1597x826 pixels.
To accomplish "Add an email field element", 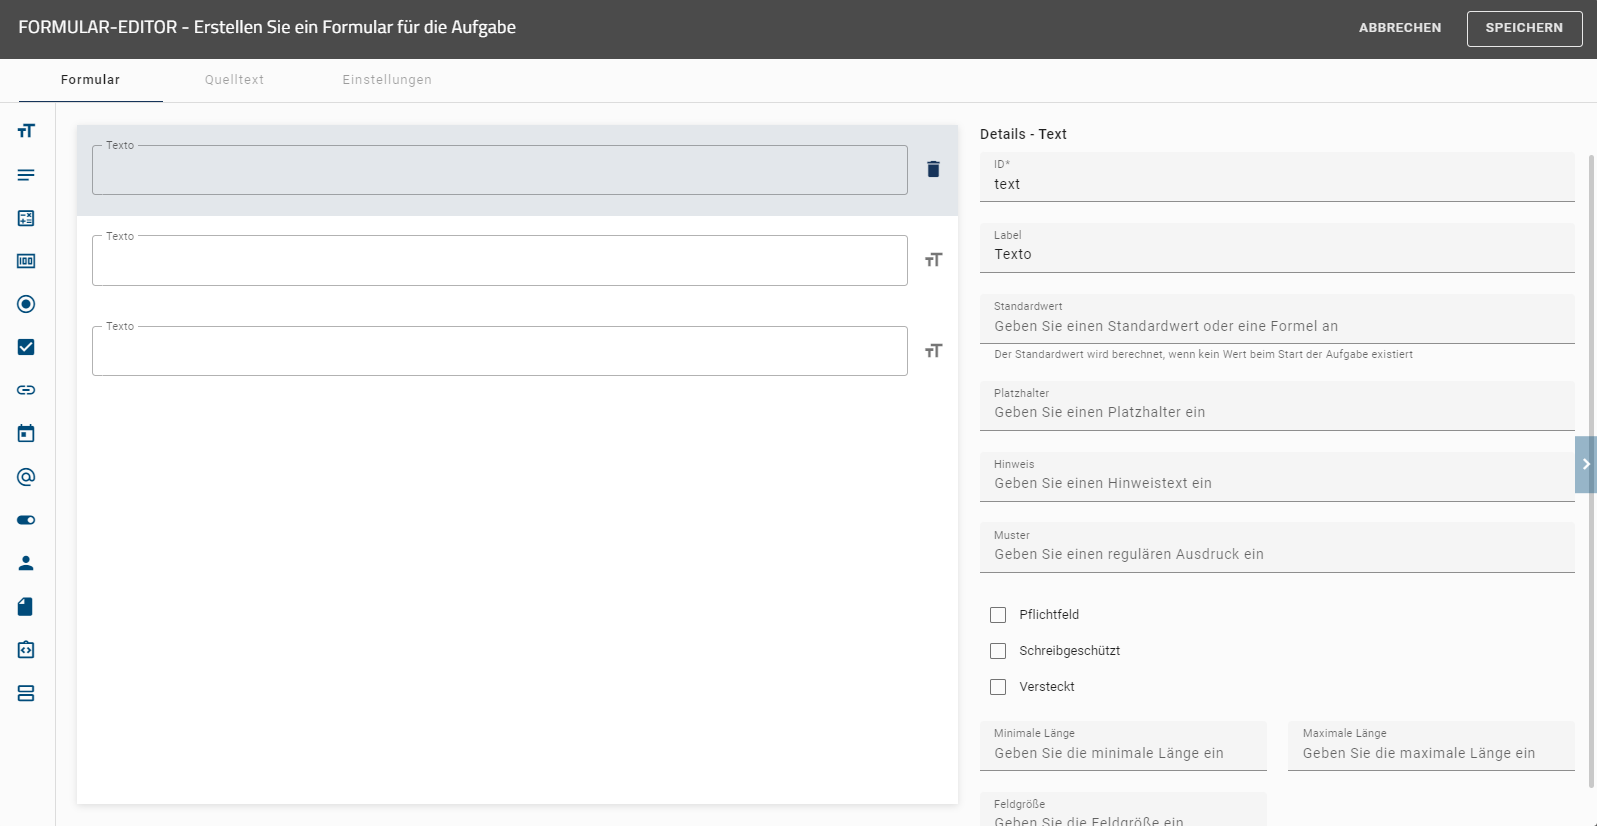I will pyautogui.click(x=26, y=477).
